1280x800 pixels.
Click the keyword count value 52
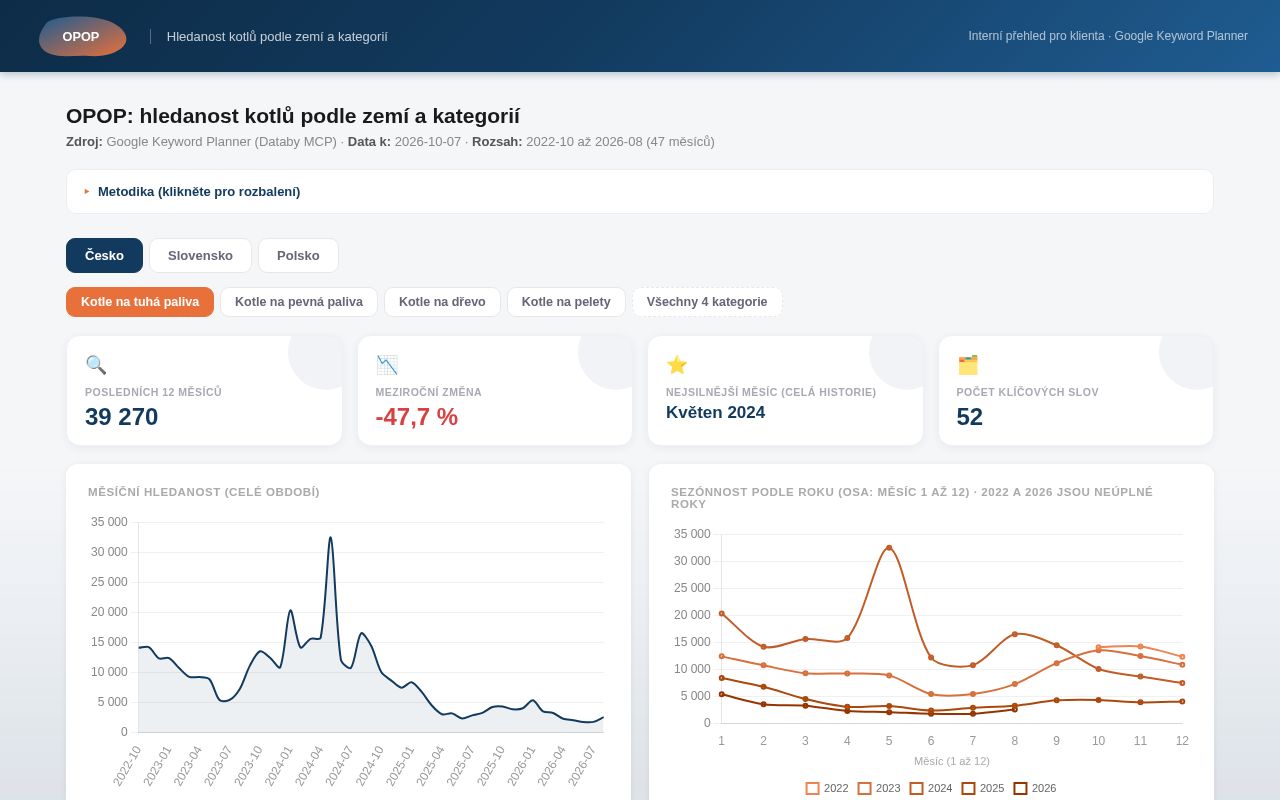pos(970,417)
